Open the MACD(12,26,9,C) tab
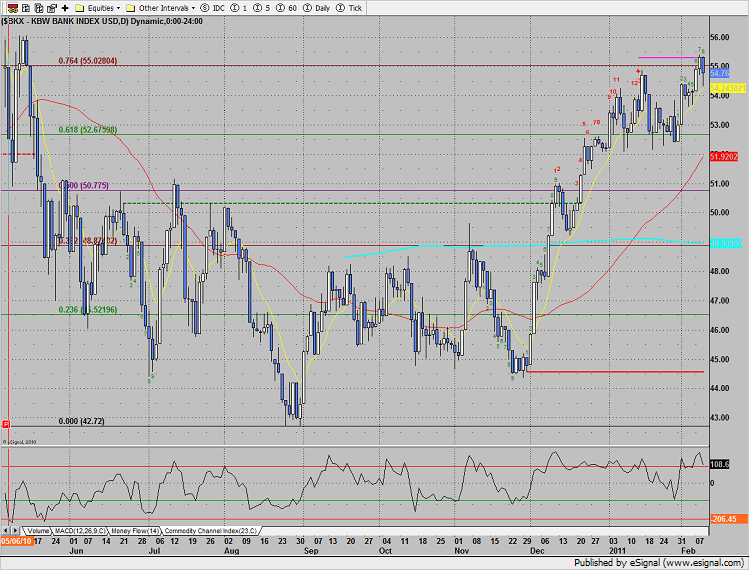The width and height of the screenshot is (749, 570). point(81,530)
